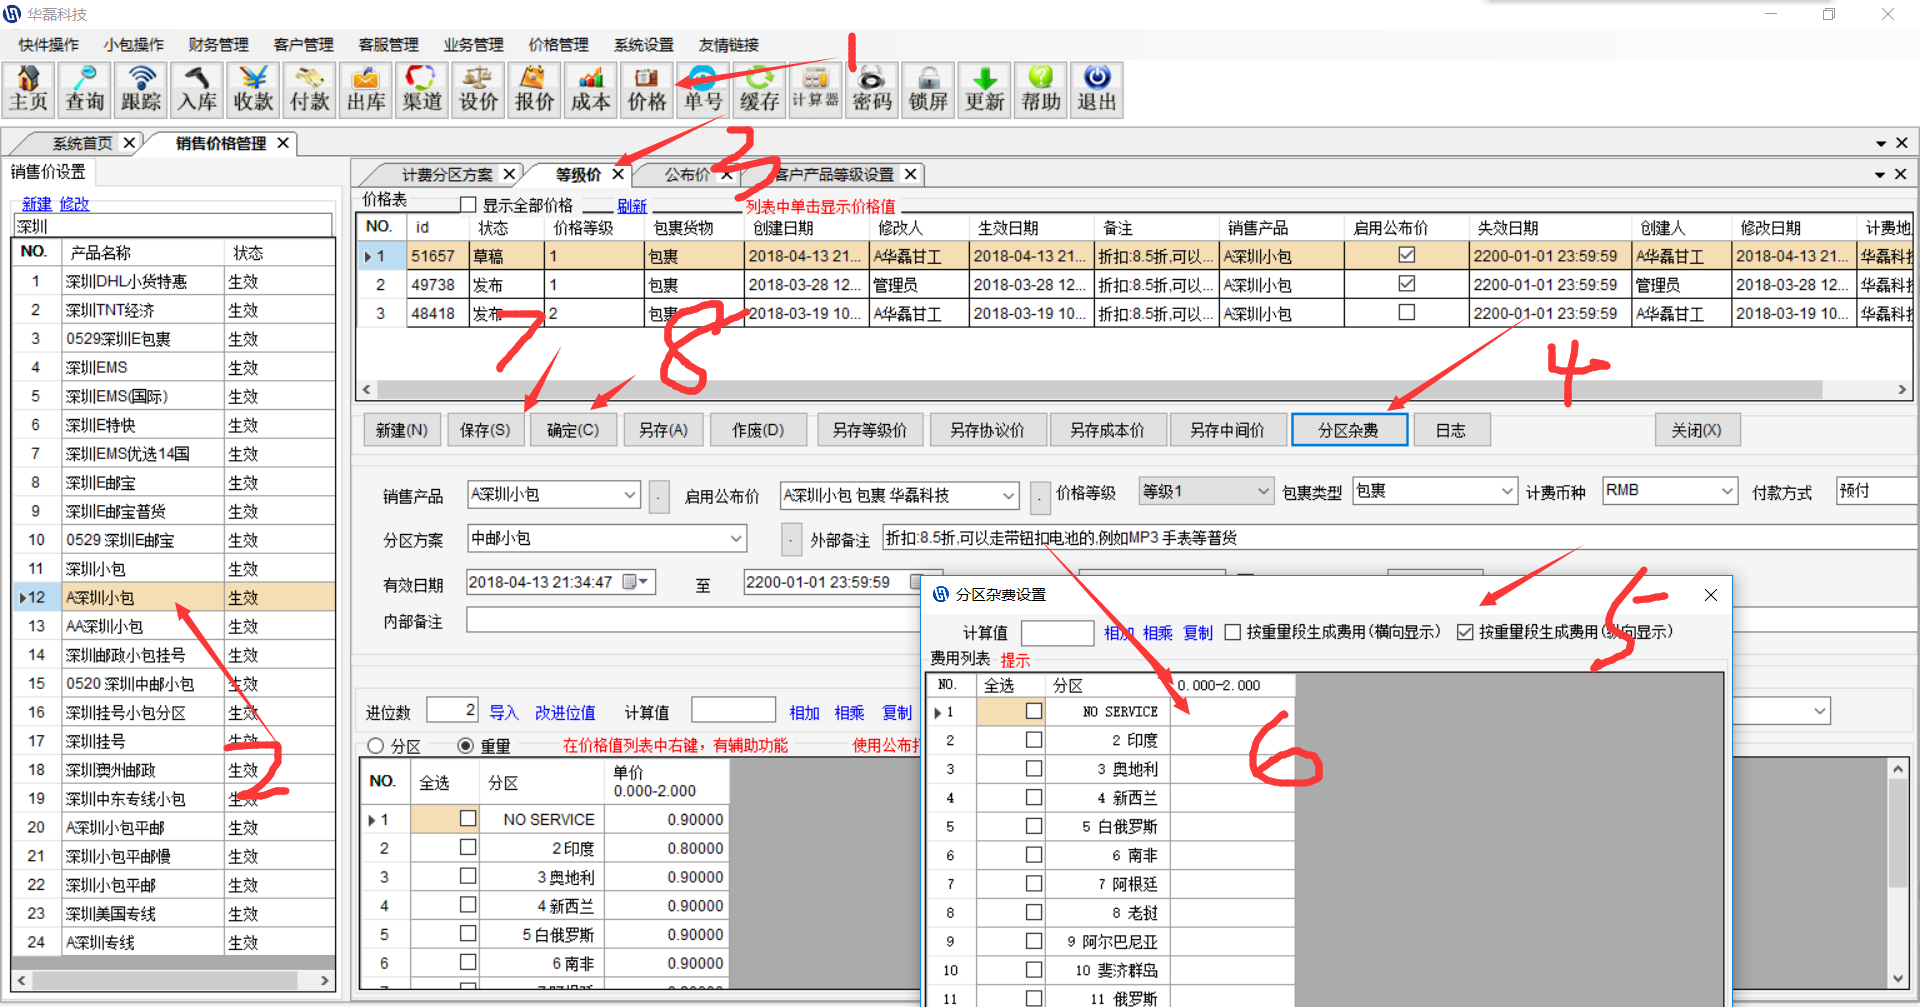Viewport: 1920px width, 1007px height.
Task: Open the 财务管理 menu
Action: [218, 45]
